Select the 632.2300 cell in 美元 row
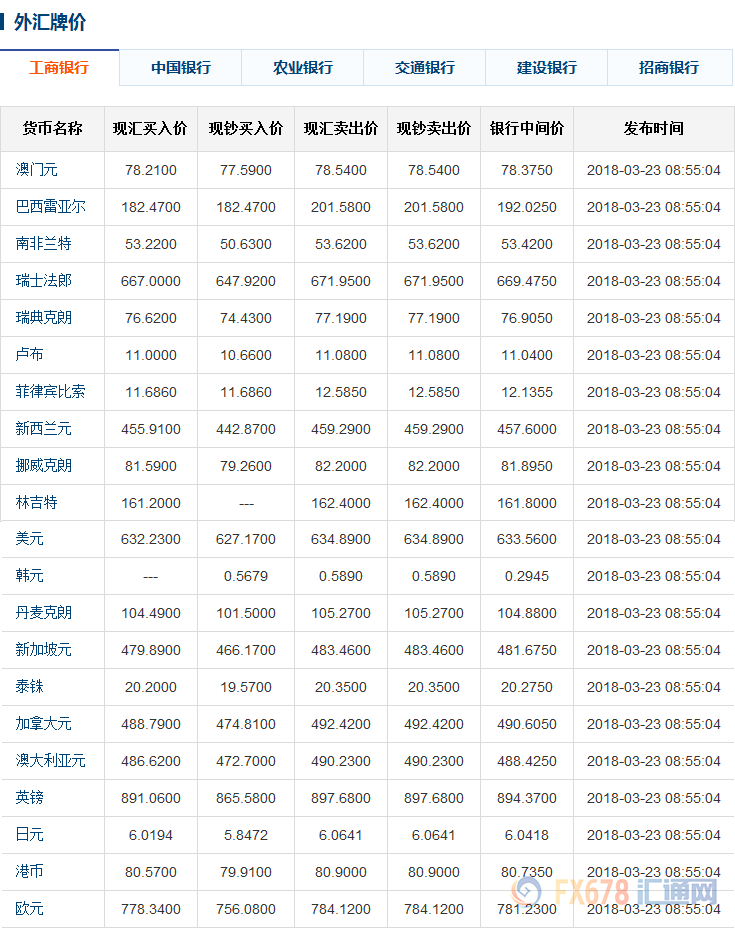Viewport: 735px width, 928px height. point(151,540)
